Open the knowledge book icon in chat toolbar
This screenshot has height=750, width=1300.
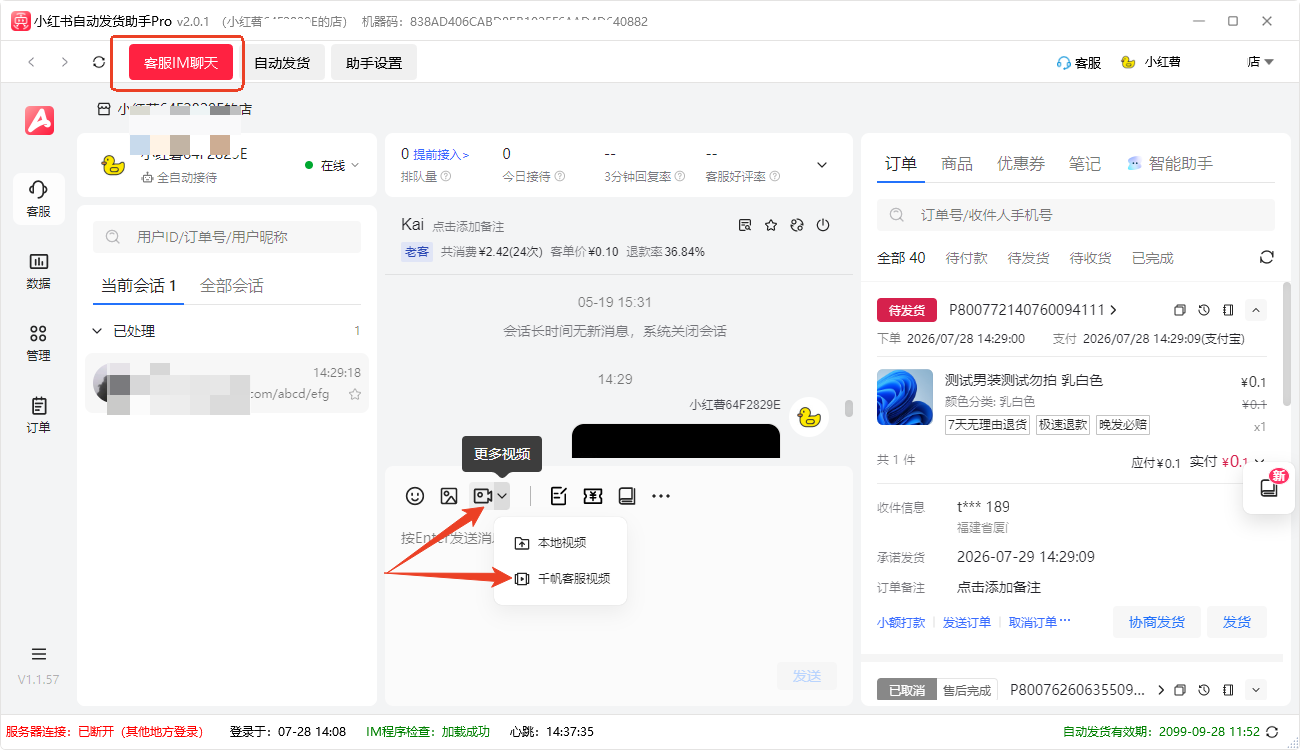click(x=627, y=495)
